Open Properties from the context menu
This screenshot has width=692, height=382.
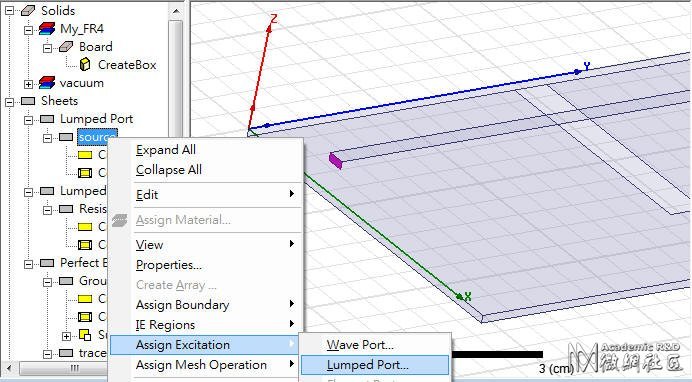coord(169,265)
